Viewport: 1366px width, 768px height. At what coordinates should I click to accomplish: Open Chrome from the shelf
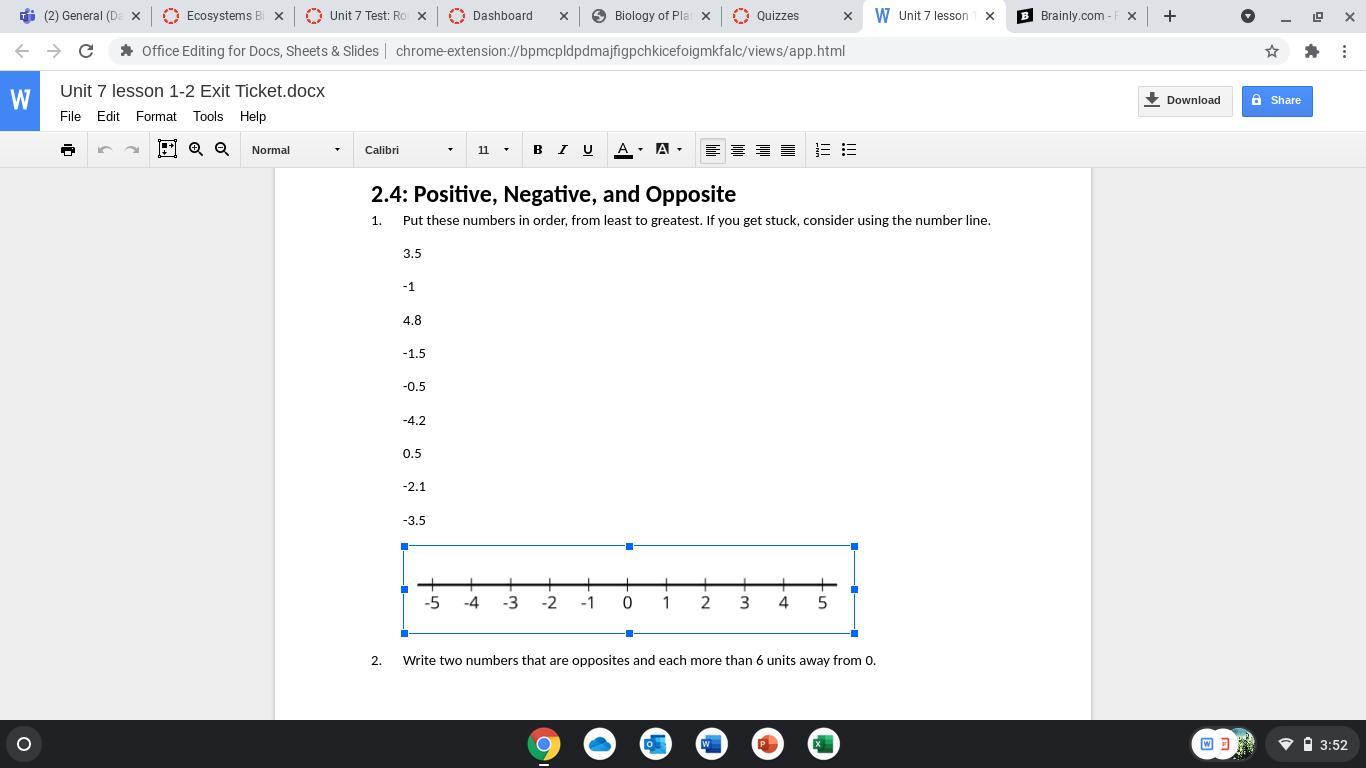pyautogui.click(x=544, y=744)
